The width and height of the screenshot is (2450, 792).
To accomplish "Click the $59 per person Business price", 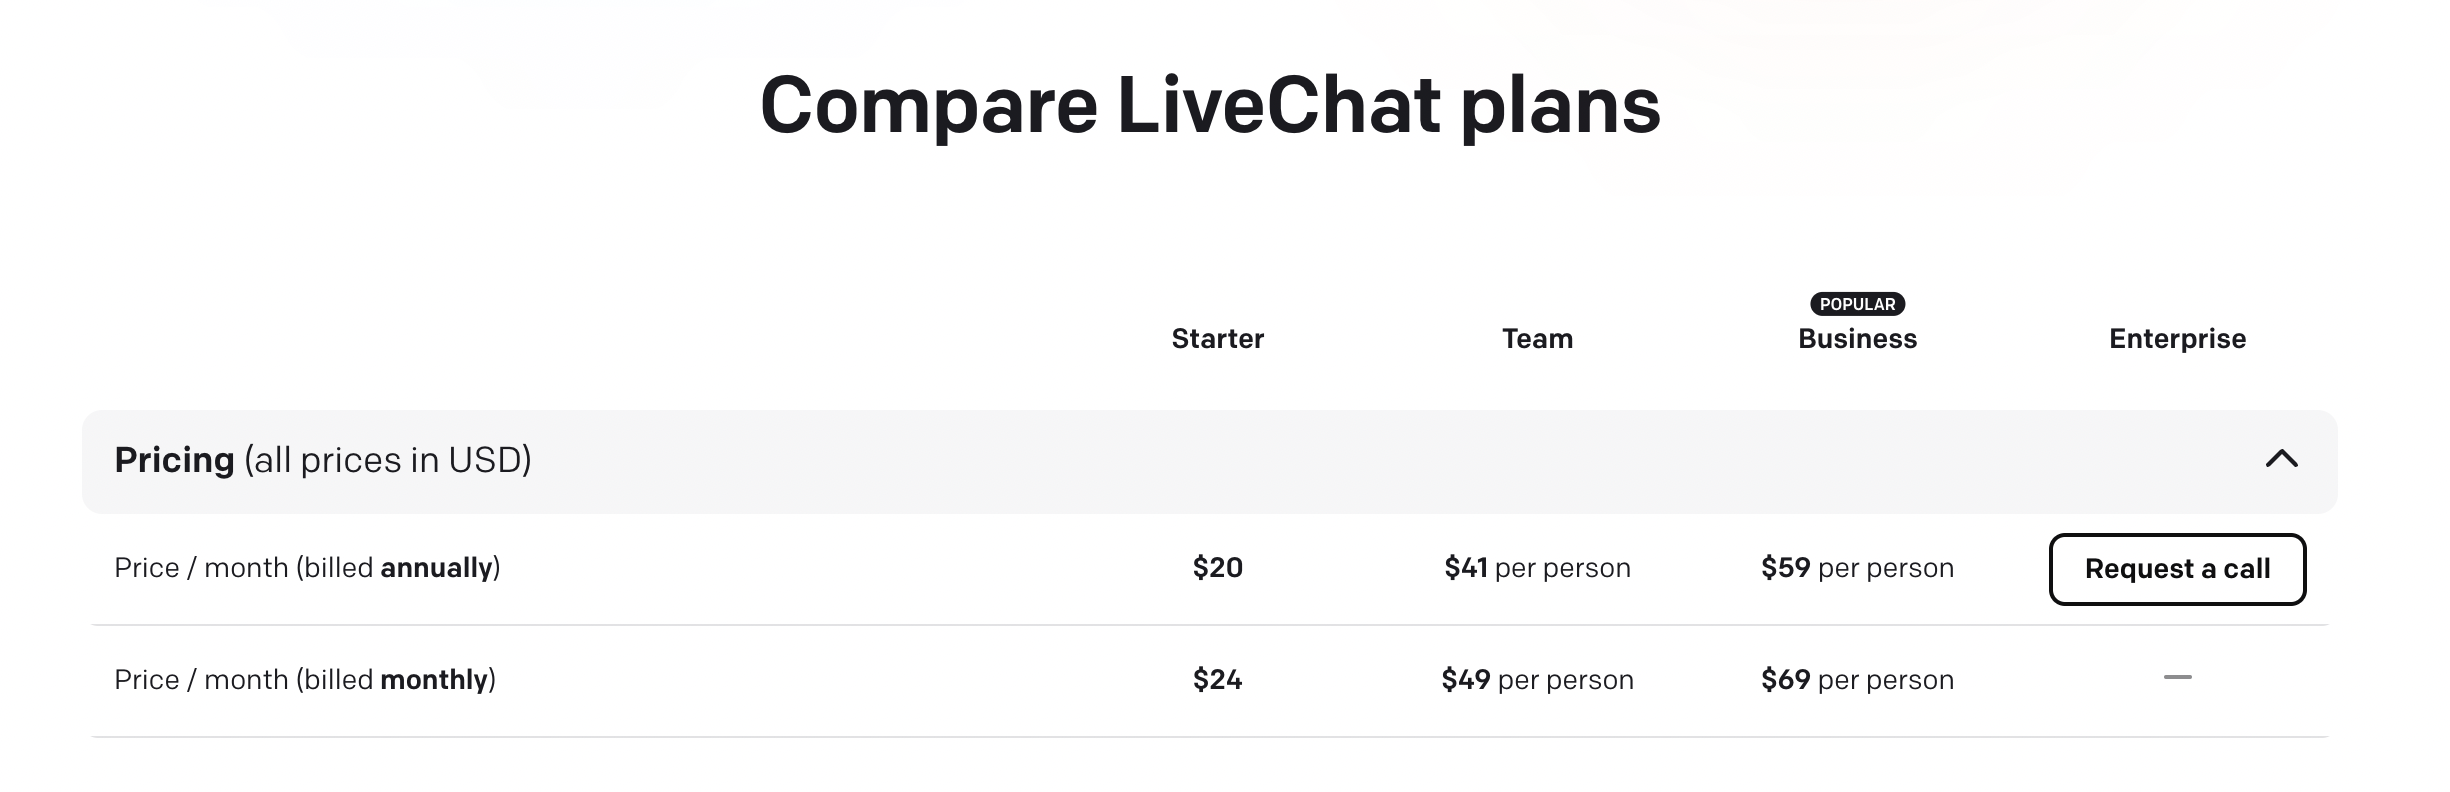I will tap(1857, 568).
